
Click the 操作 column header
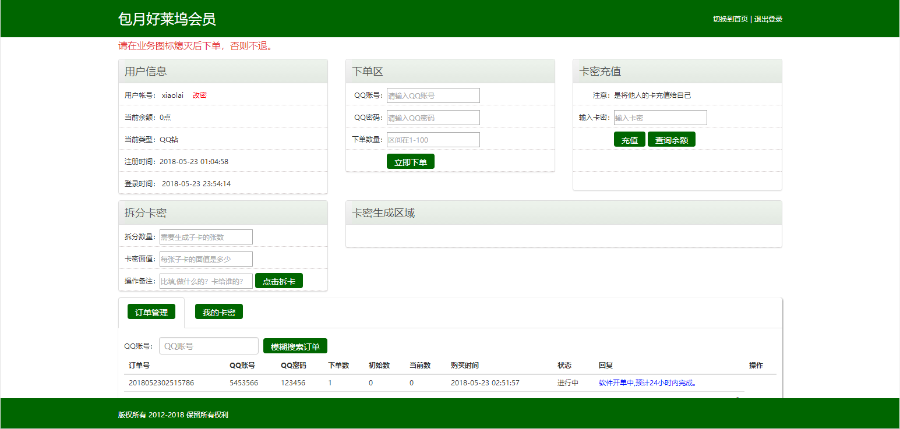coord(756,365)
